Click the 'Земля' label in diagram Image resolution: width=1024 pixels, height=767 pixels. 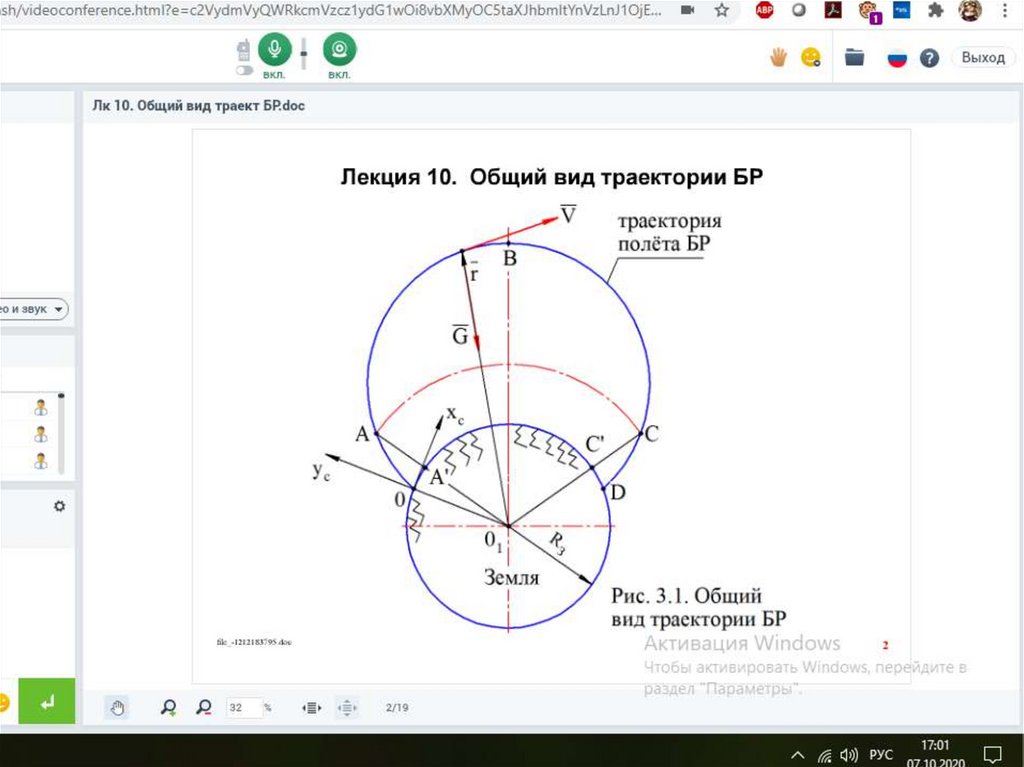point(511,578)
